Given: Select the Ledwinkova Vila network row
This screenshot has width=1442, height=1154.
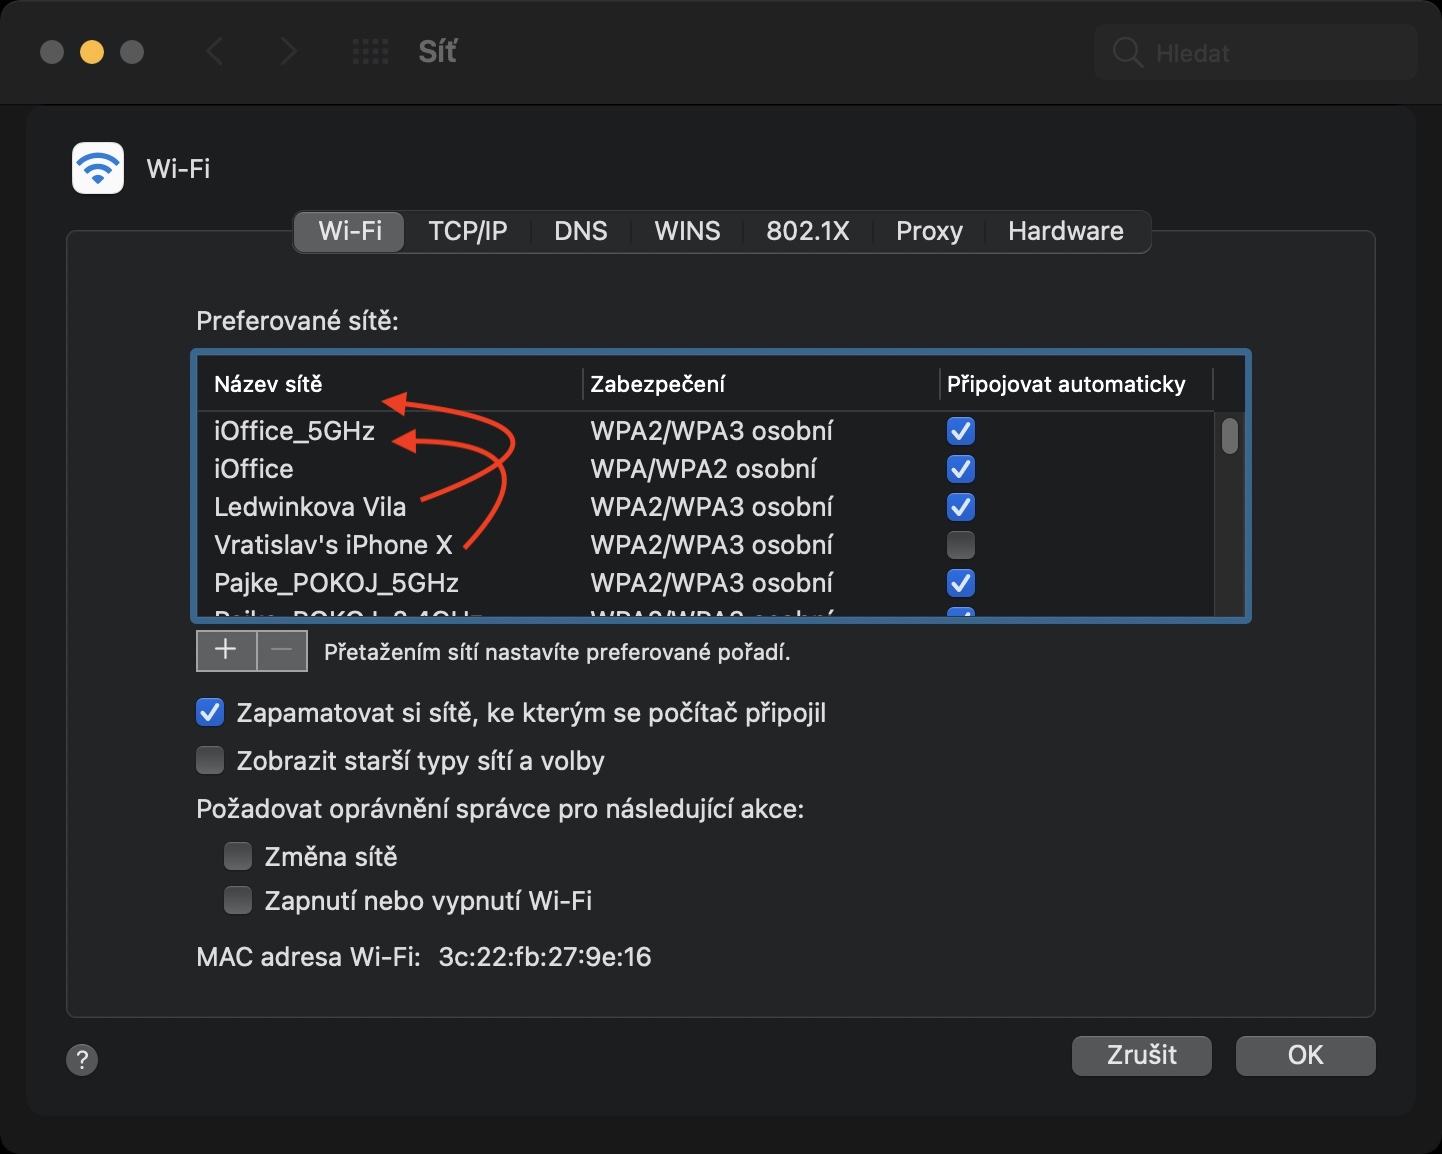Looking at the screenshot, I should pos(310,507).
